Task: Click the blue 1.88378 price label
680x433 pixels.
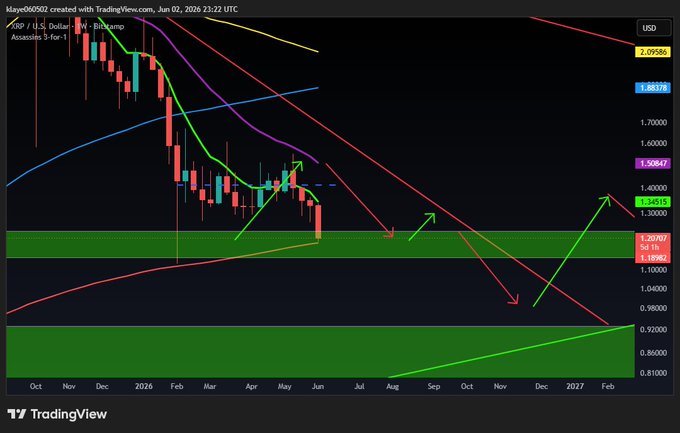Action: 653,88
